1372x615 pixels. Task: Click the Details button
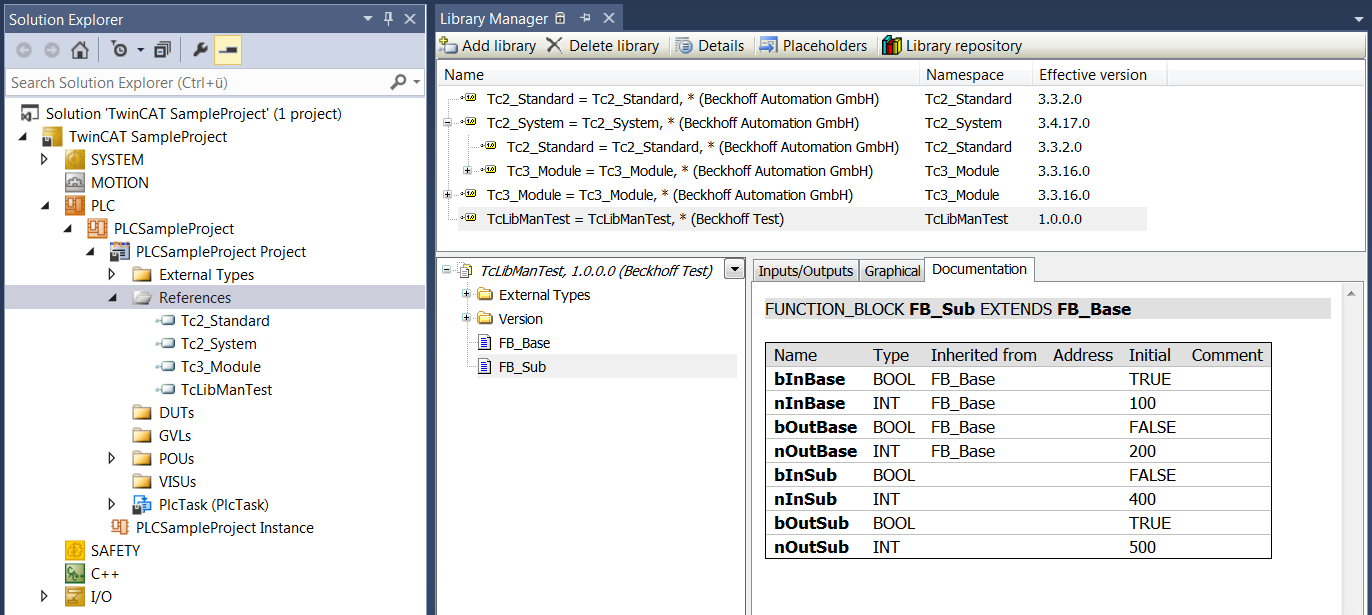[x=710, y=45]
